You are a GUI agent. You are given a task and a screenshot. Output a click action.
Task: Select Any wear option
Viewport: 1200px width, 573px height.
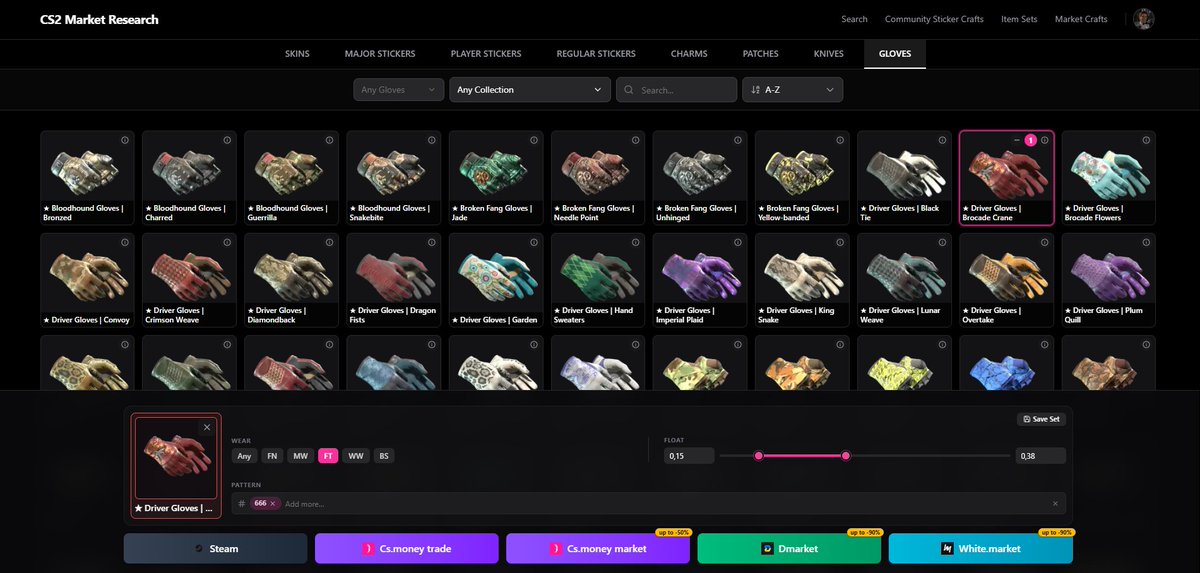tap(244, 456)
